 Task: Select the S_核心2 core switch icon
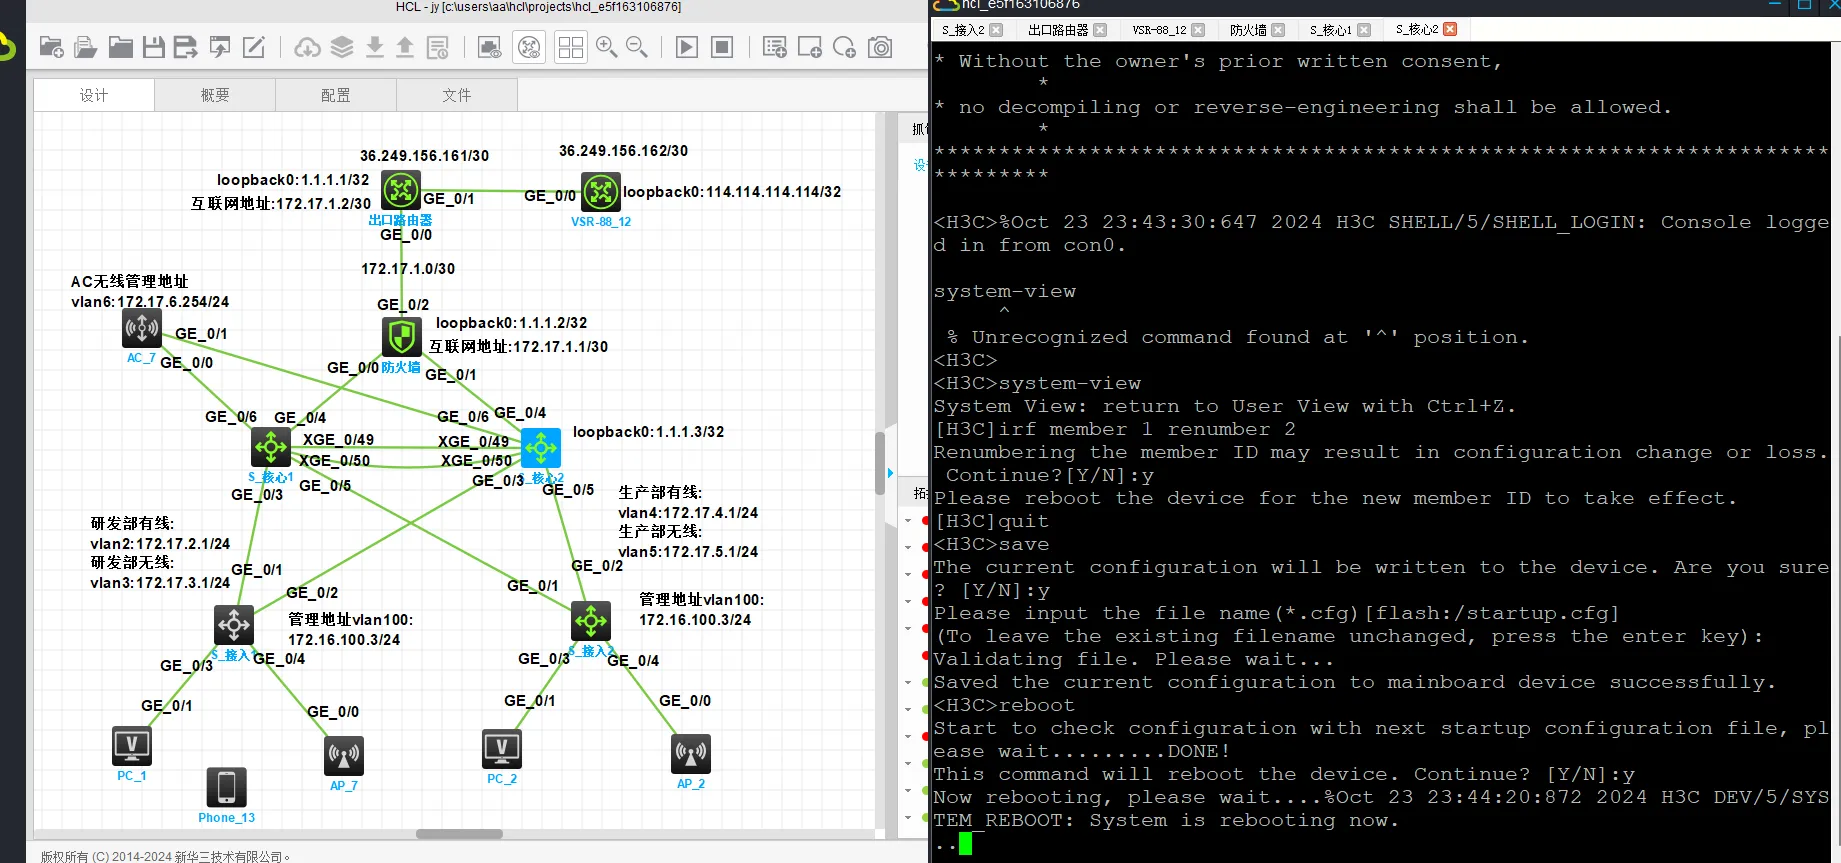coord(541,449)
